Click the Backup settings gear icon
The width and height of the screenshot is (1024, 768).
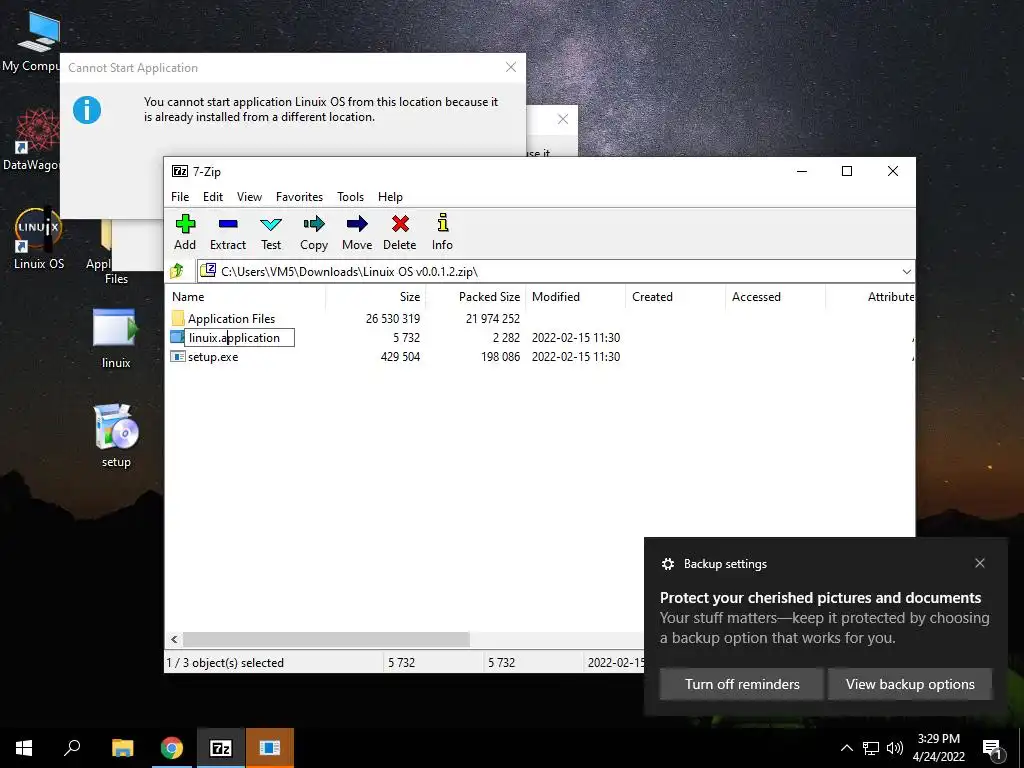(x=667, y=564)
